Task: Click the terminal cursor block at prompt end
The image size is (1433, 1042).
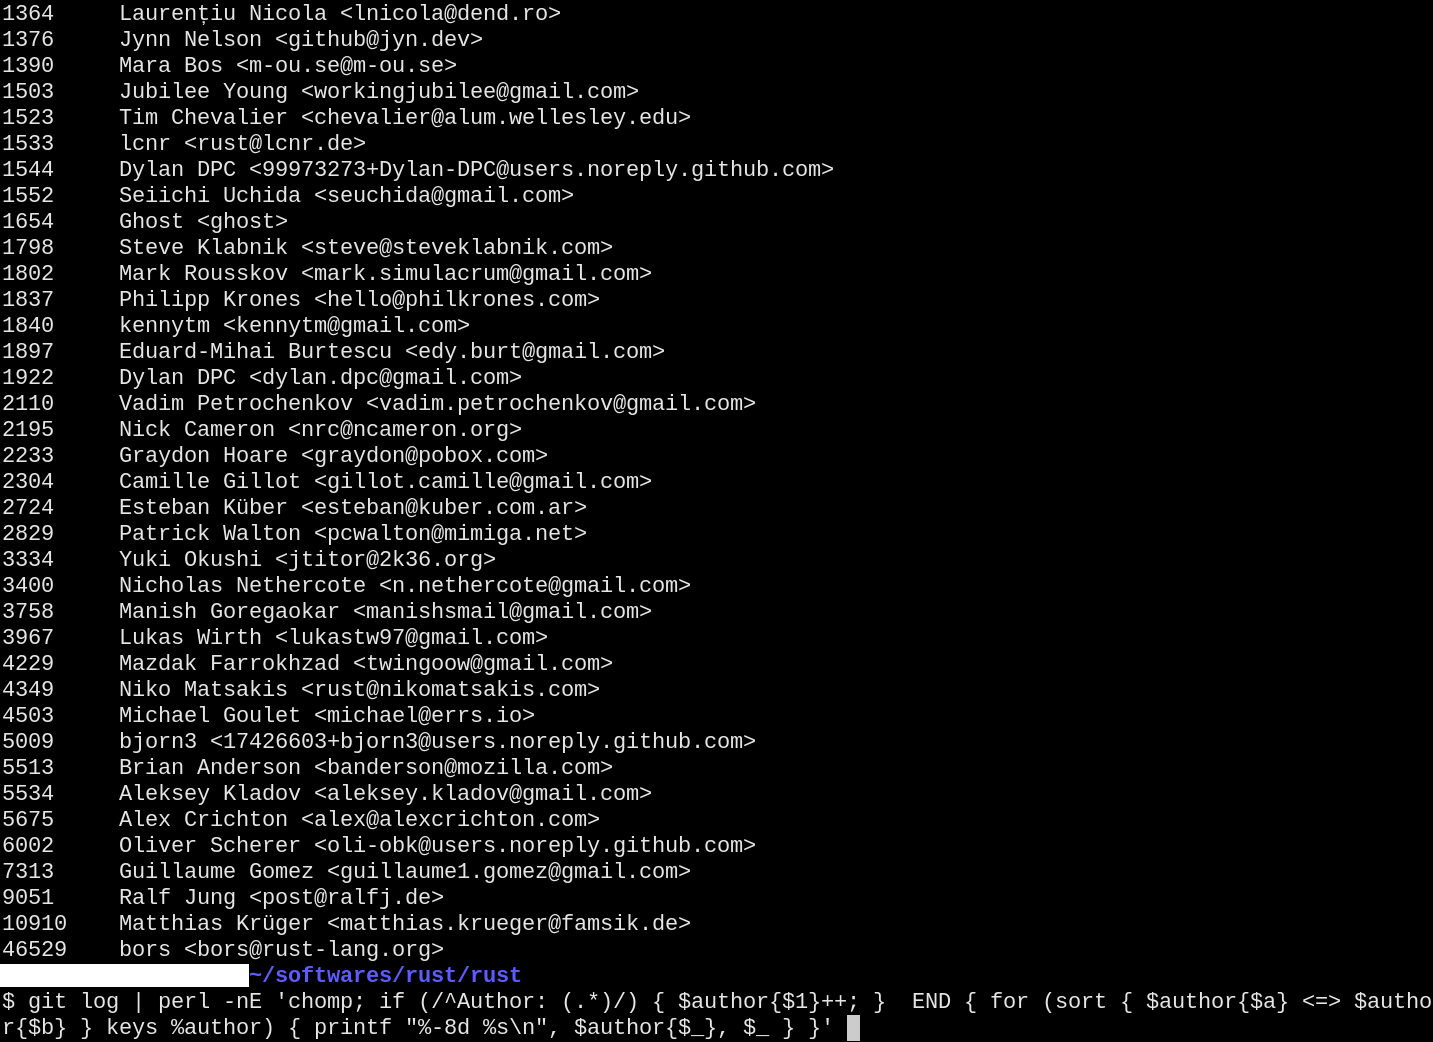Action: 853,1028
